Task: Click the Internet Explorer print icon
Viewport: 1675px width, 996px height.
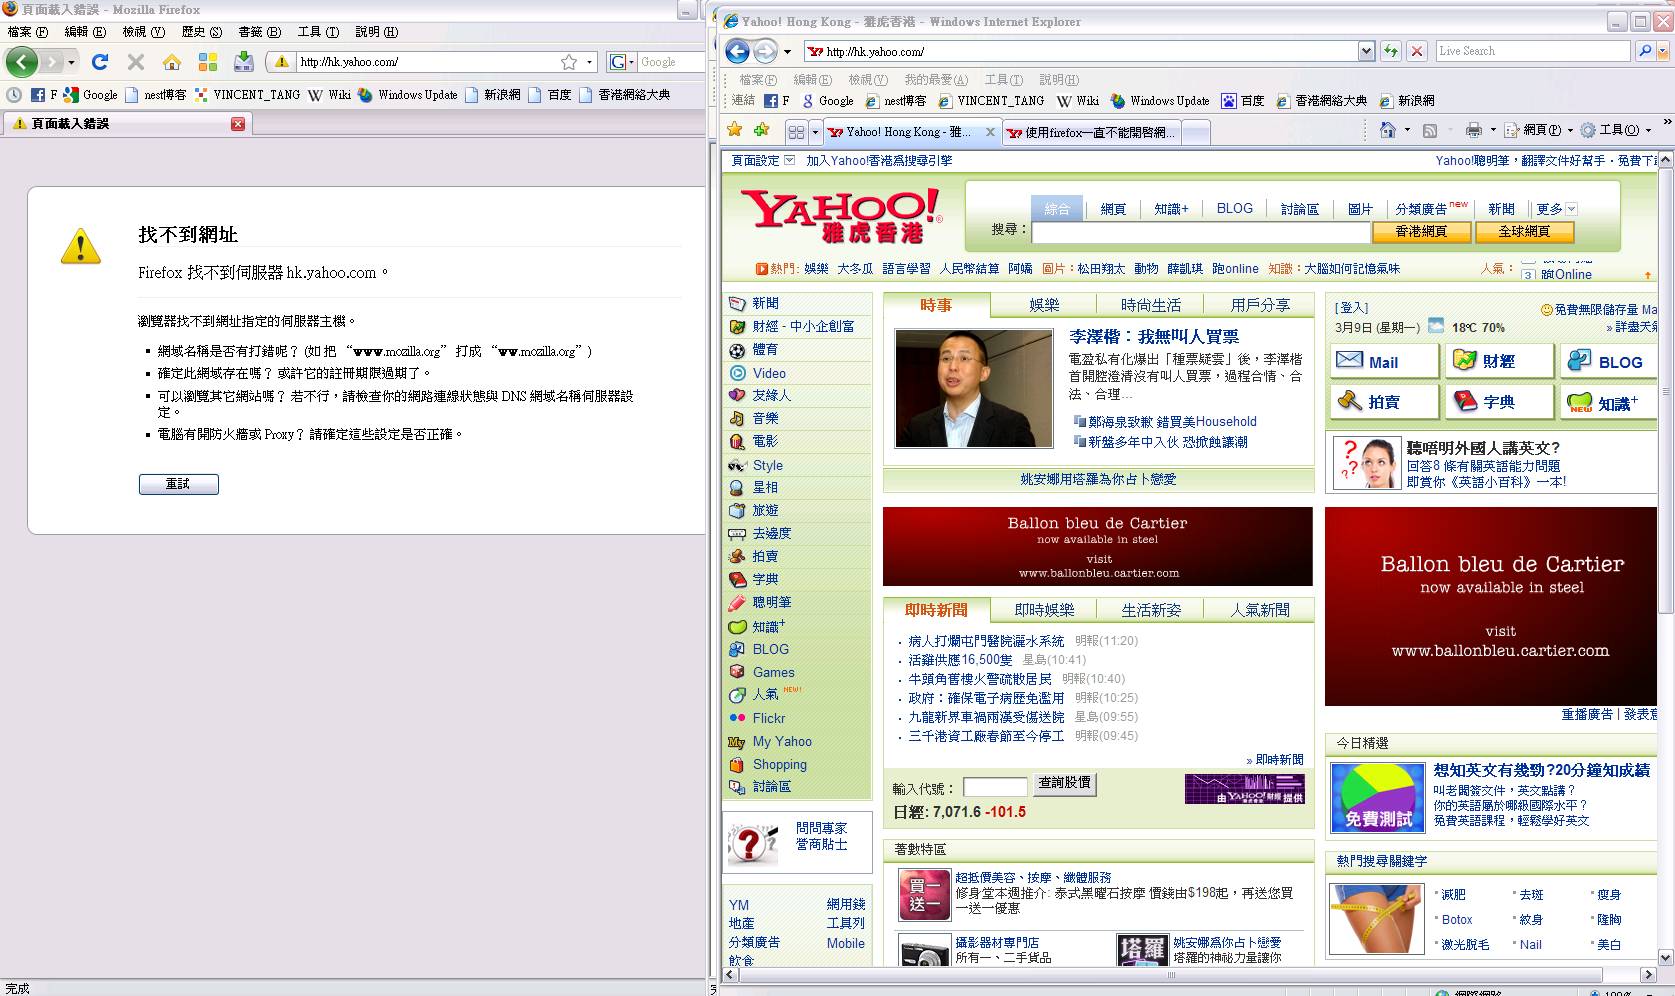Action: pos(1473,130)
